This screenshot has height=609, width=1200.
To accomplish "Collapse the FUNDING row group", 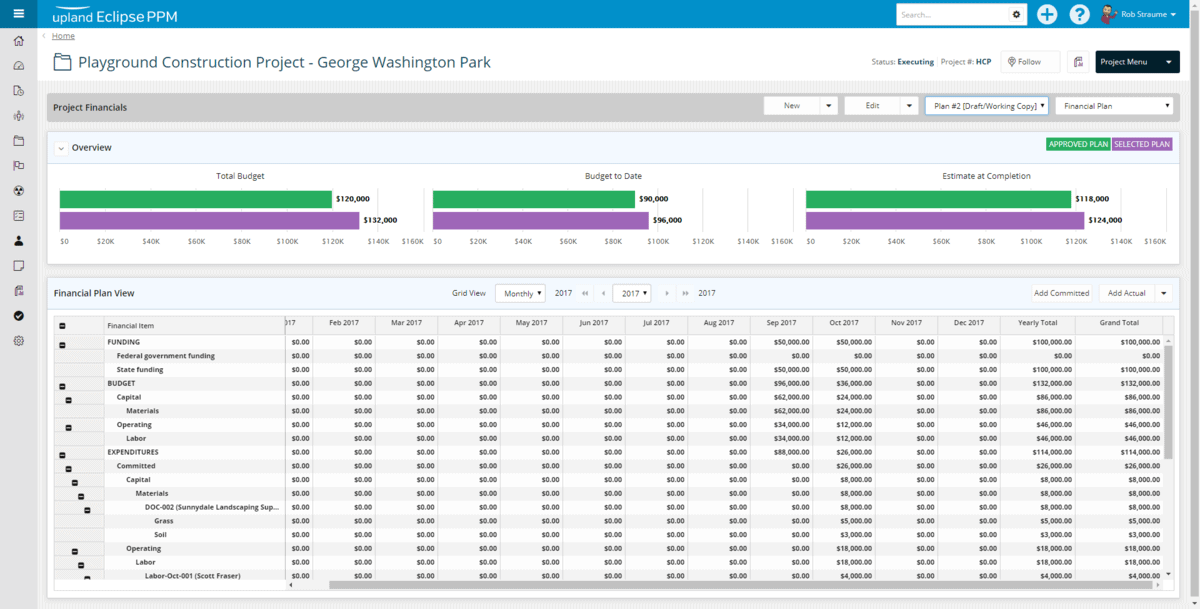I will pyautogui.click(x=62, y=344).
